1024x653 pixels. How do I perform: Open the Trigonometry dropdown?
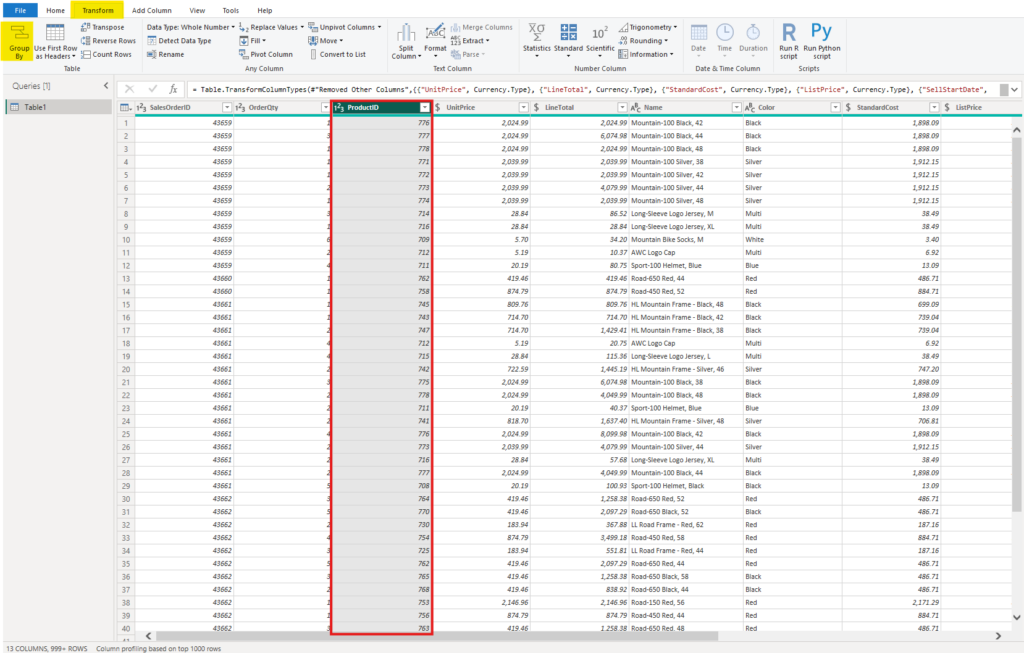point(648,27)
